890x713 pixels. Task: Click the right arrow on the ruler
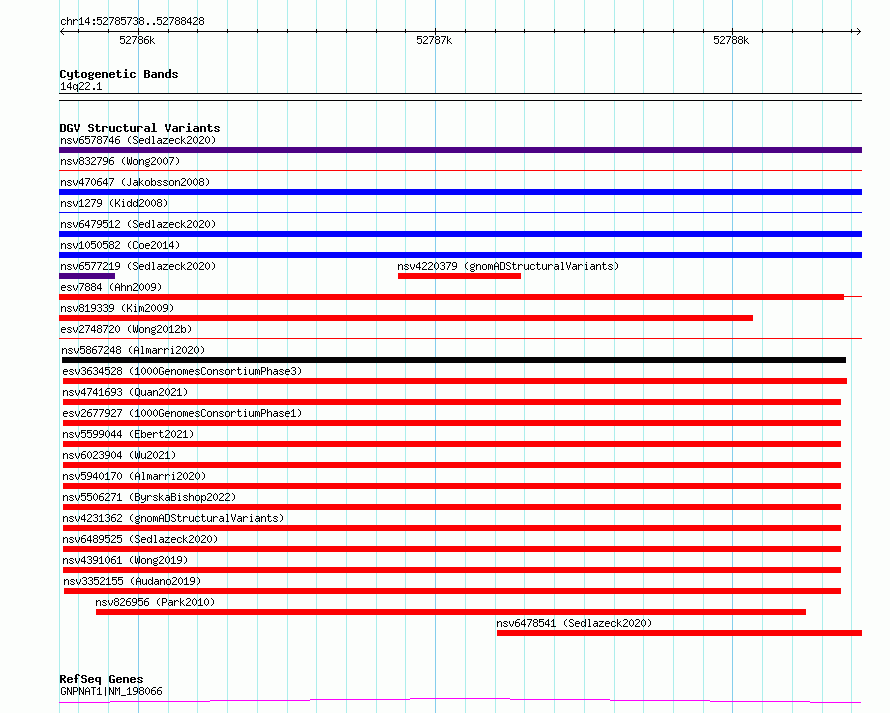pyautogui.click(x=858, y=31)
